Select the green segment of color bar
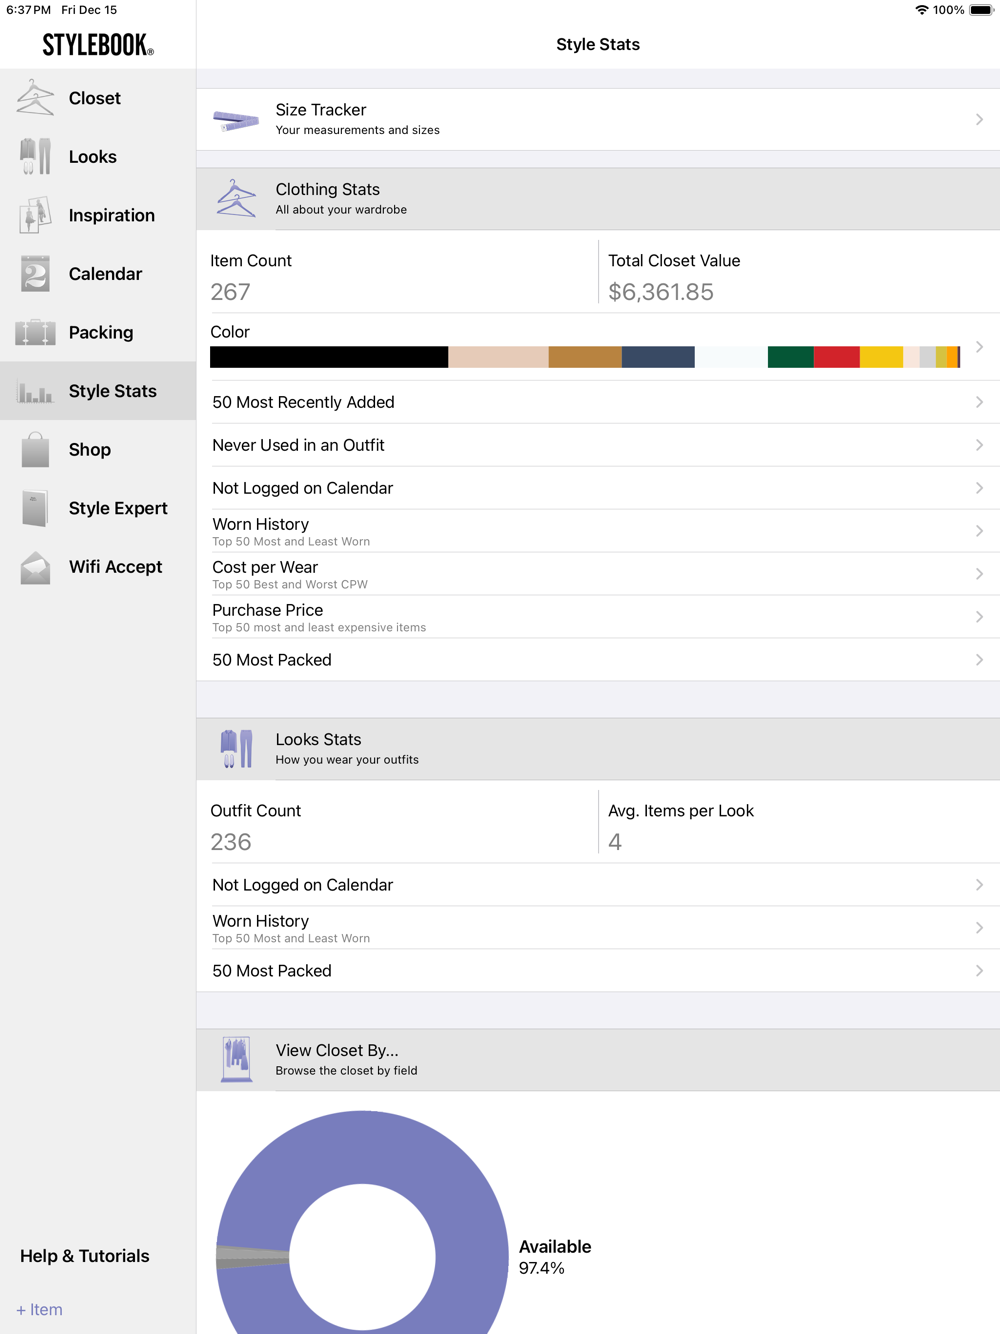Image resolution: width=1000 pixels, height=1334 pixels. click(790, 357)
